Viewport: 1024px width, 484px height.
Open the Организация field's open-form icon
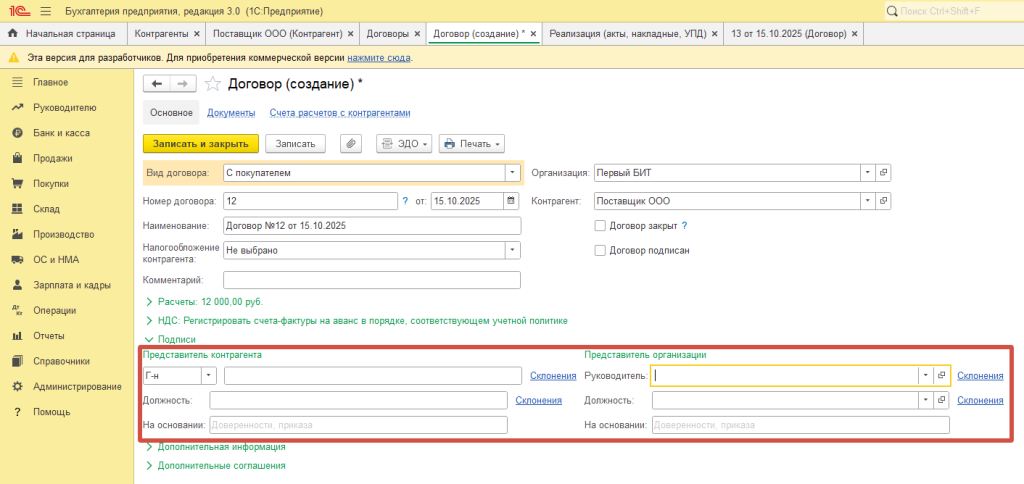(x=883, y=172)
